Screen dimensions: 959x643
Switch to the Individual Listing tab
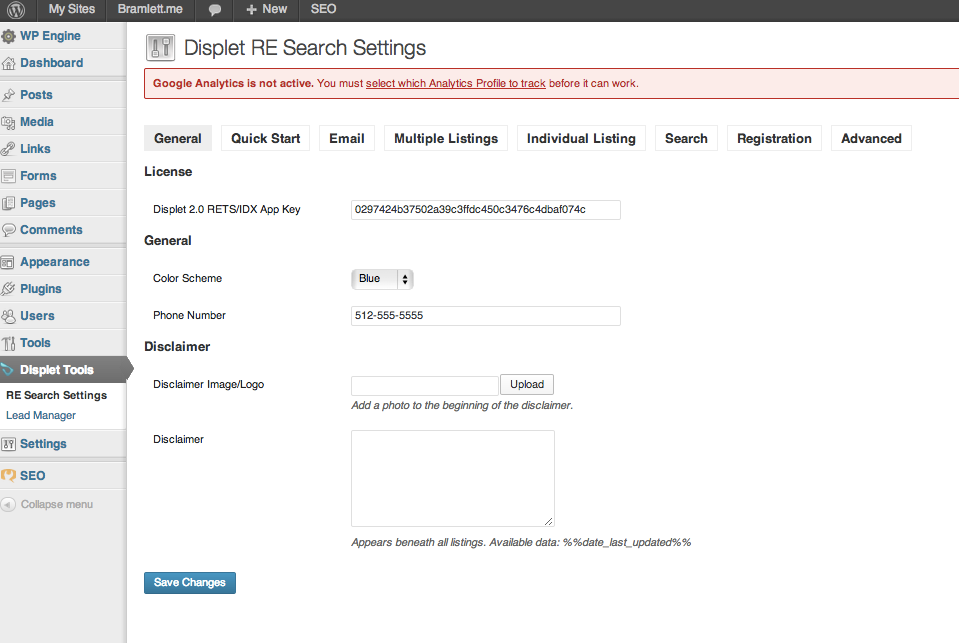pos(581,138)
